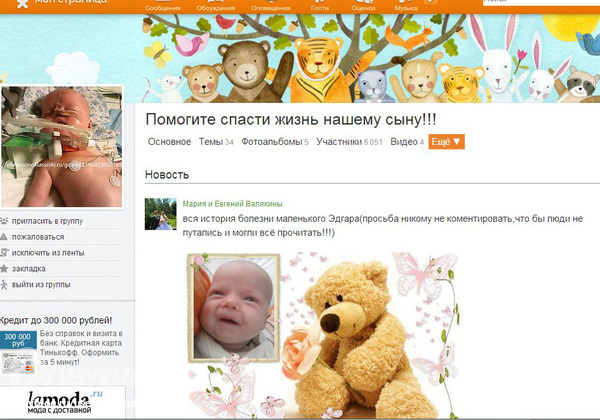Open Гости in the orange top bar

click(320, 6)
